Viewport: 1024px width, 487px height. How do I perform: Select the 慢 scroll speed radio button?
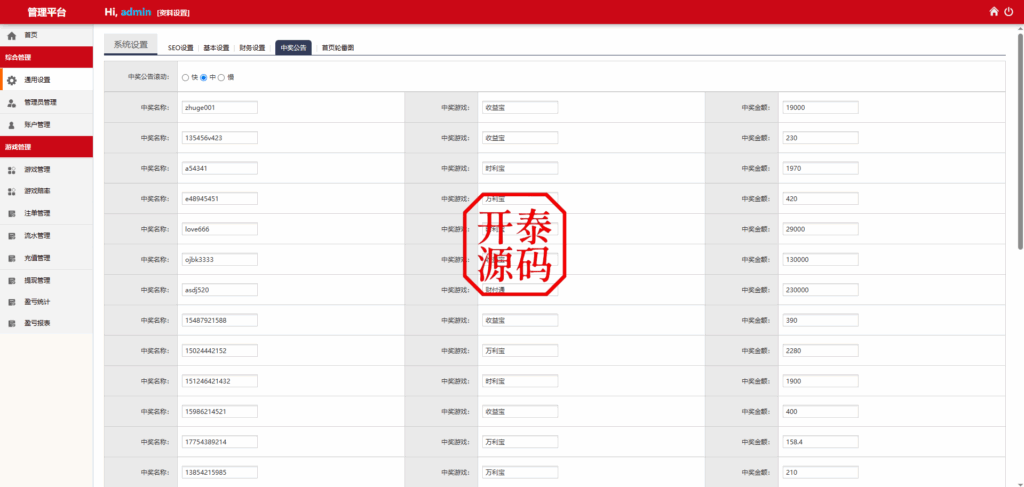point(221,77)
